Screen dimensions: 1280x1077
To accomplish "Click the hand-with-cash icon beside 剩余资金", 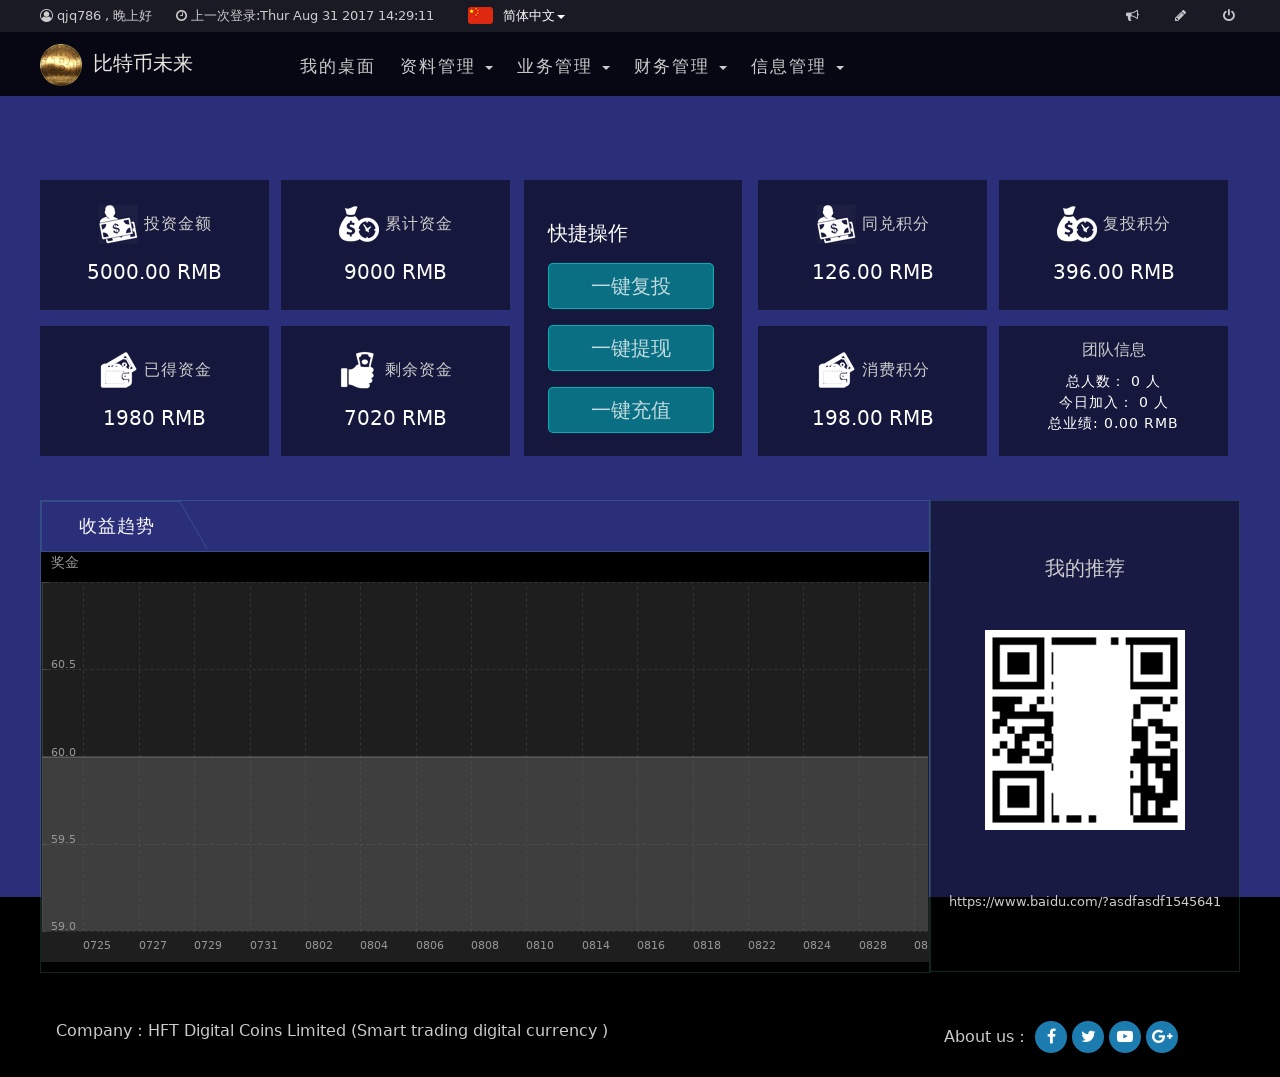I will 358,370.
